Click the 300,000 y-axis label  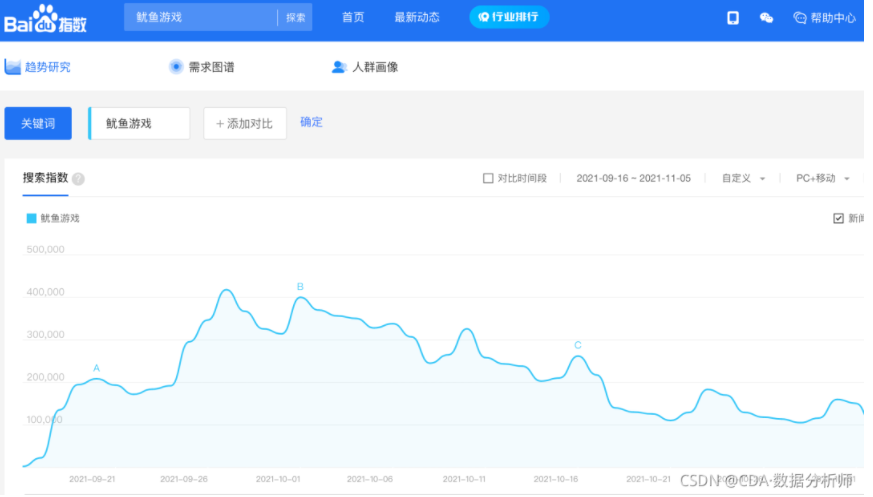[45, 334]
